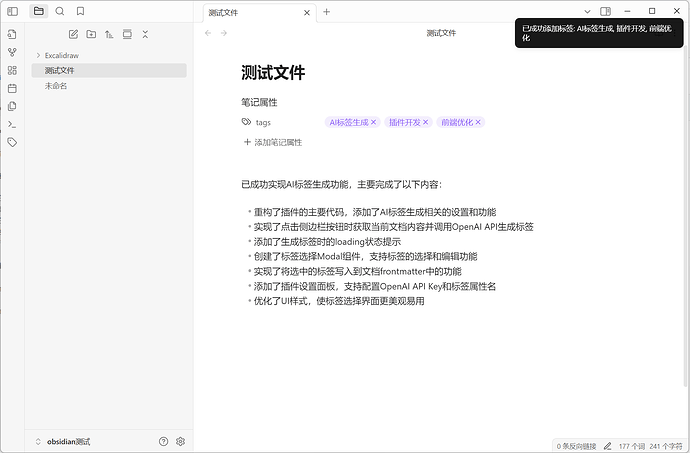Screen dimensions: 690x453
Task: Click the 插件开发 tag pill
Action: [x=404, y=122]
